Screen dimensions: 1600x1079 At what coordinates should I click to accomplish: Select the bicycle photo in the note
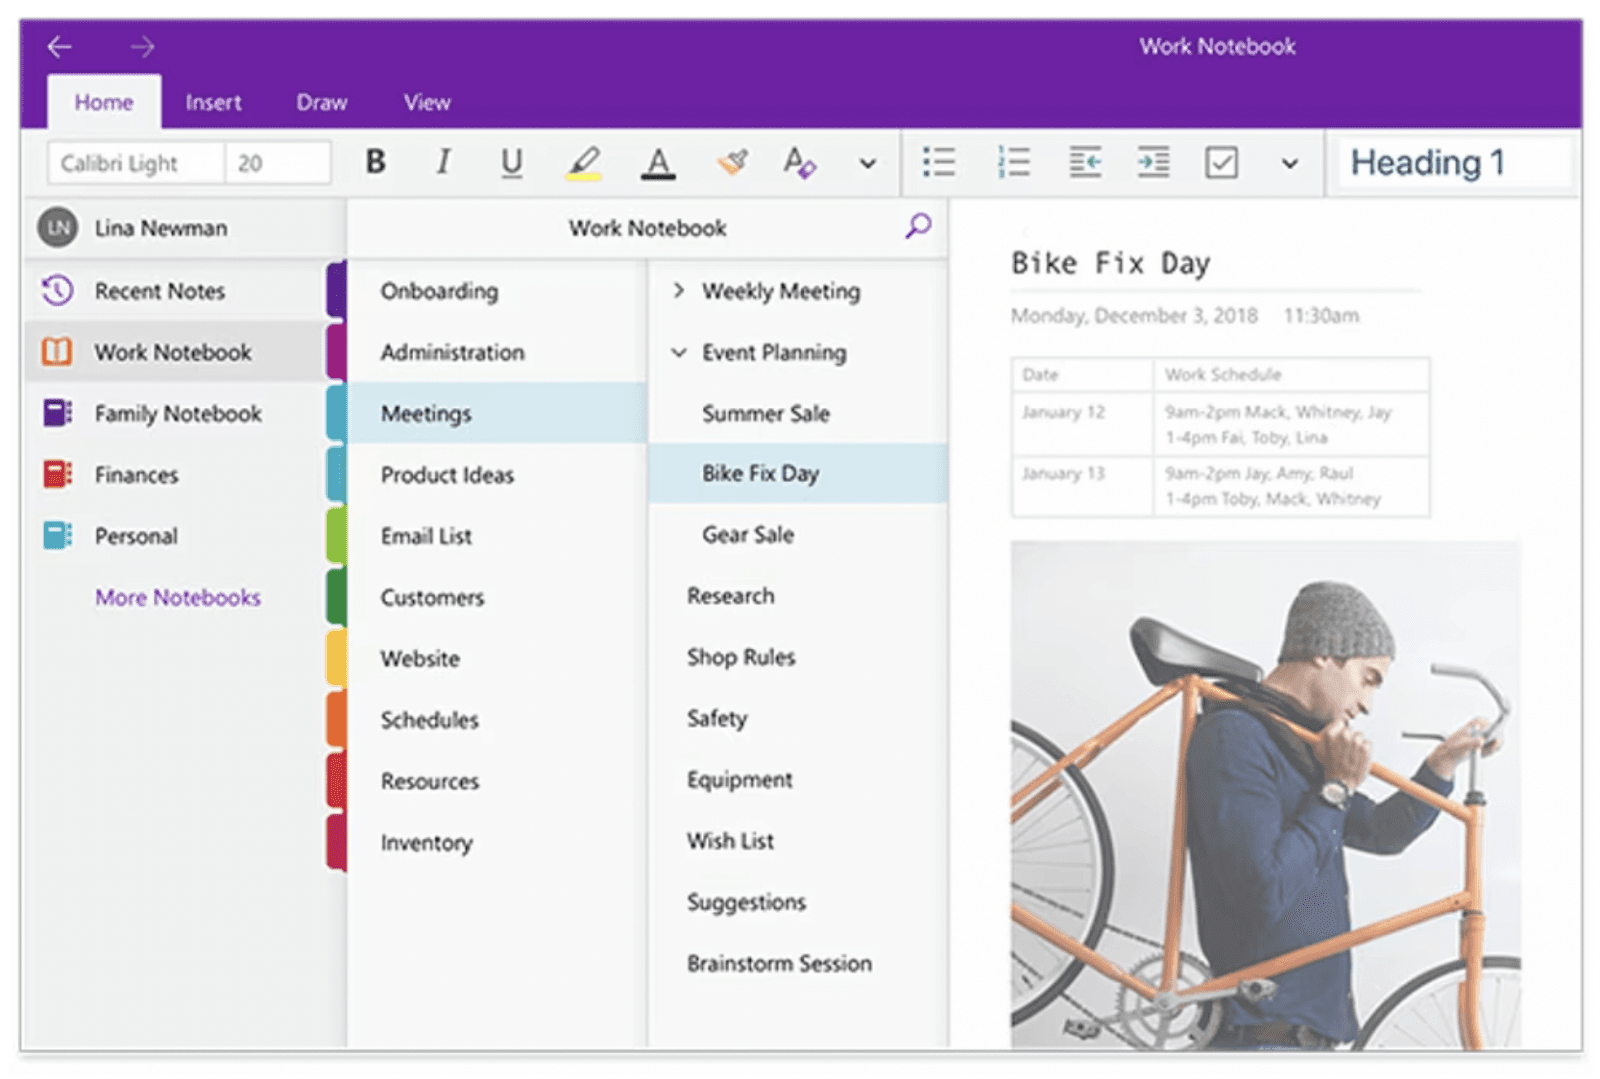click(x=1266, y=795)
